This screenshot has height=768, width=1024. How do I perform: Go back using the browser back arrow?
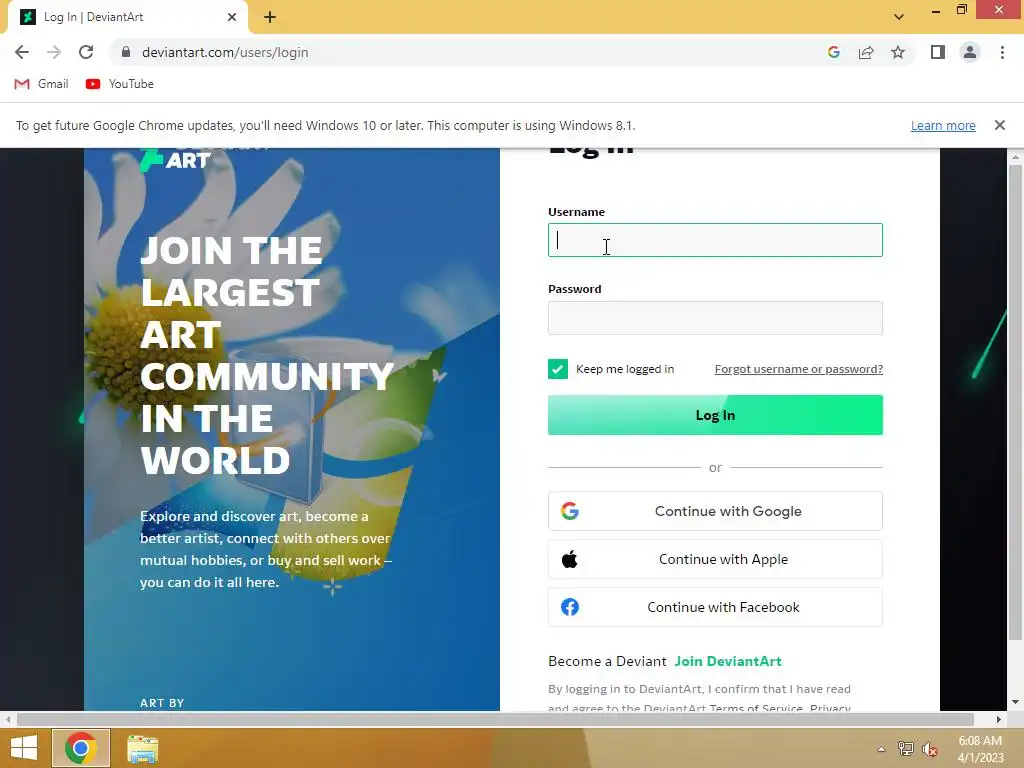(x=22, y=52)
